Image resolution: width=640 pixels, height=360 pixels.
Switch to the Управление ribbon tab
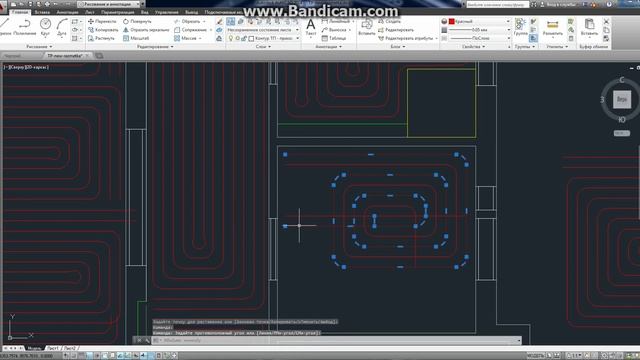[x=167, y=12]
